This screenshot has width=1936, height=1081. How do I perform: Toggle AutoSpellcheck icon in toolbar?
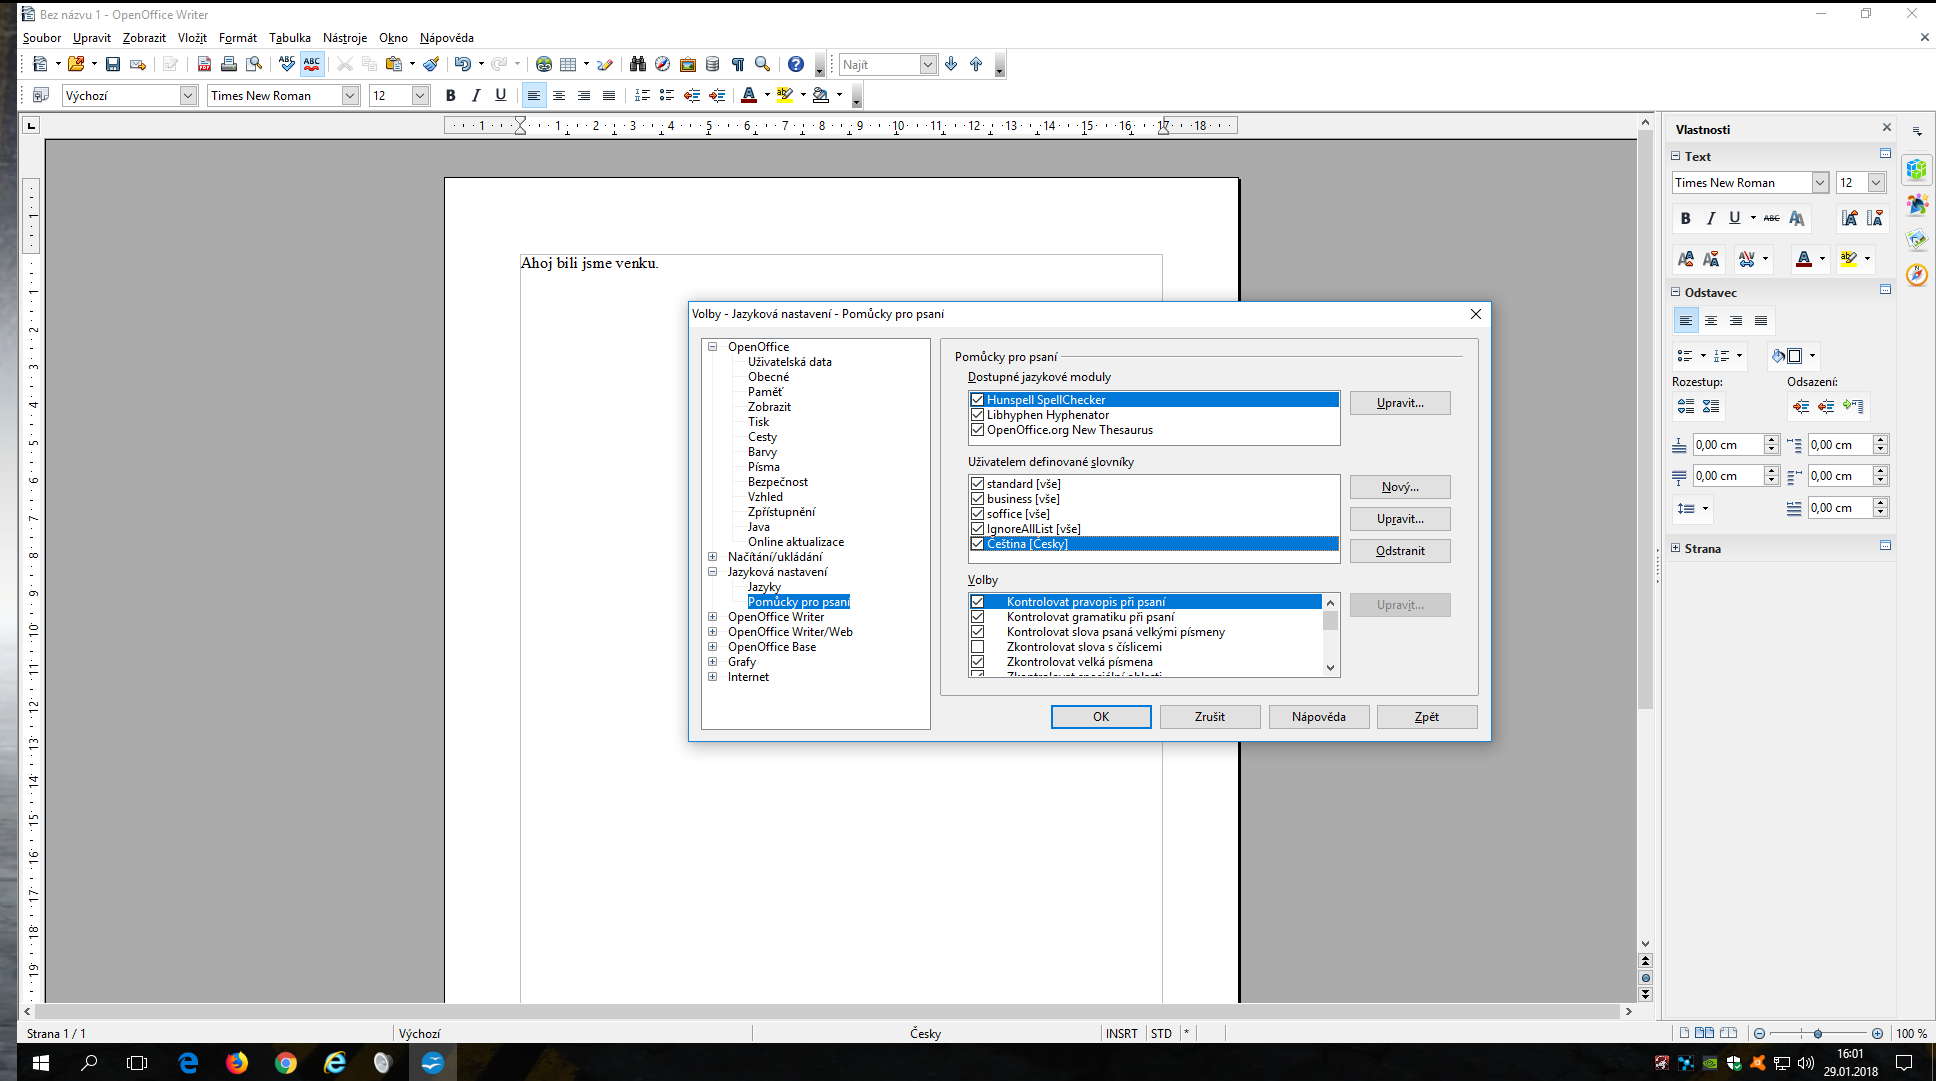312,64
